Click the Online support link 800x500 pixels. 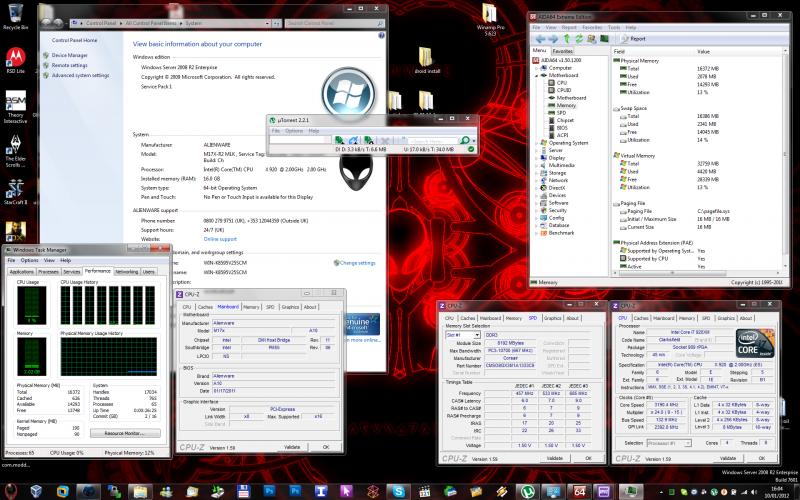point(220,239)
